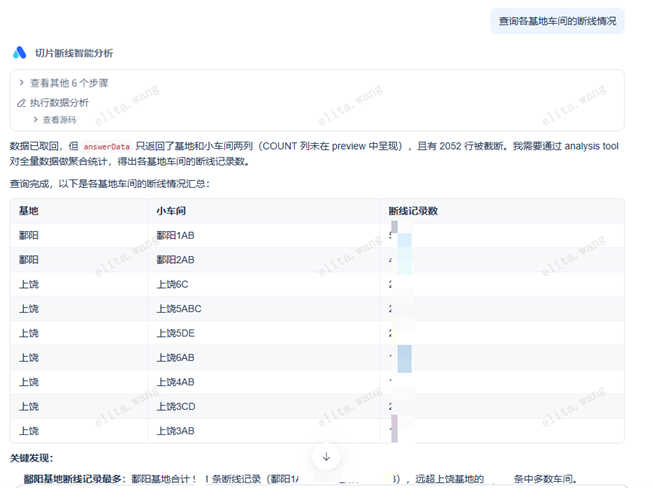Select cell '上饶4AB'
652x488 pixels.
[175, 382]
